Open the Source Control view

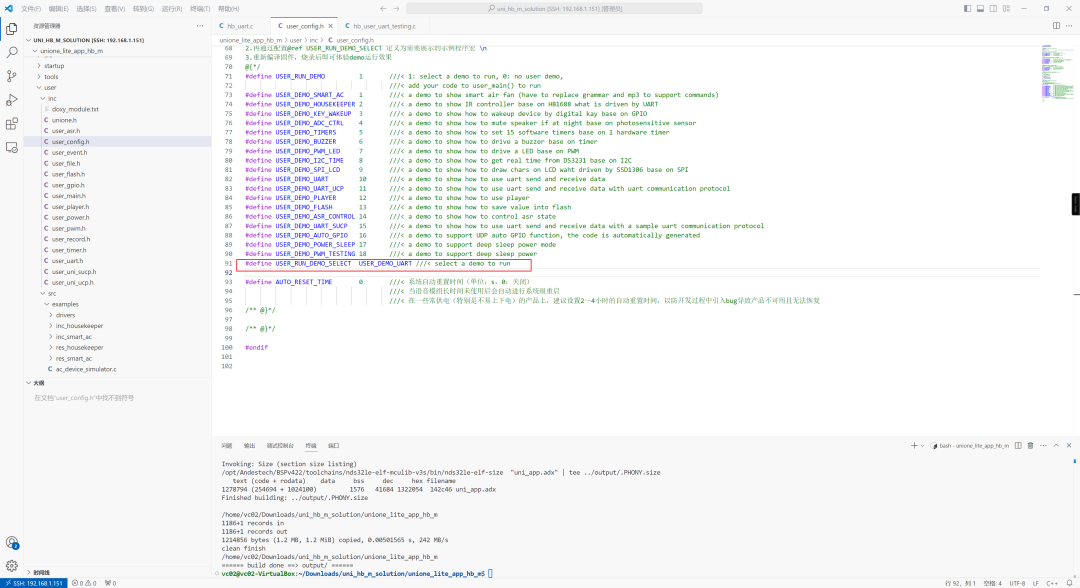[x=12, y=76]
